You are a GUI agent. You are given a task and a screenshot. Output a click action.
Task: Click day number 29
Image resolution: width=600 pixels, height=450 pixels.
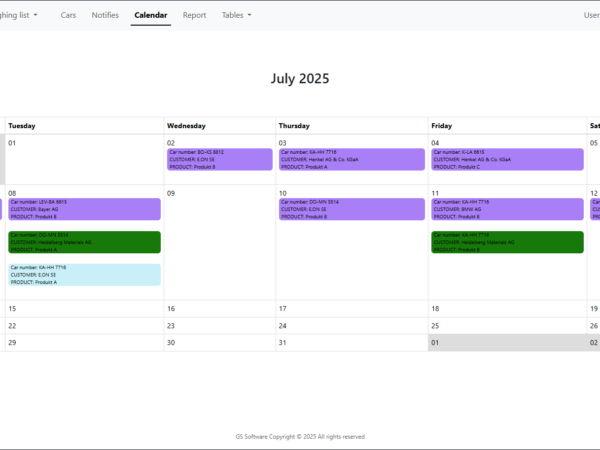coord(12,343)
